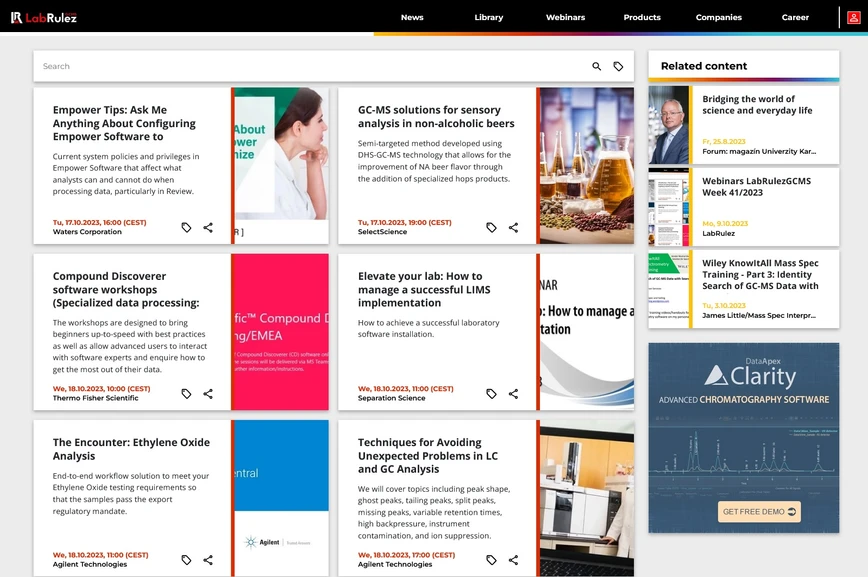
Task: Open Compound Discoverer software workshops title
Action: (x=126, y=289)
